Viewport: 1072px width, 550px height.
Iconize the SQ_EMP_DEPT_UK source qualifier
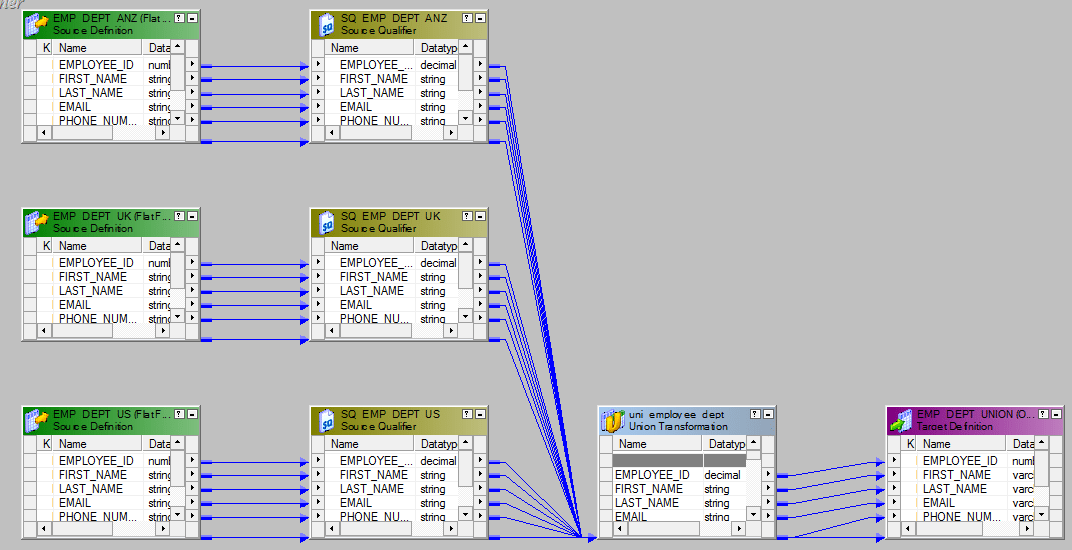point(480,216)
